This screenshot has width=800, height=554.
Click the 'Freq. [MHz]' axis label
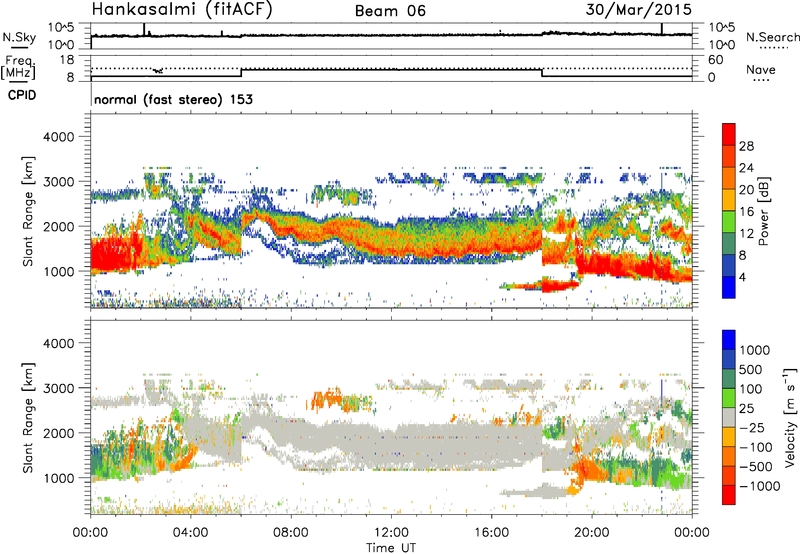click(x=19, y=67)
